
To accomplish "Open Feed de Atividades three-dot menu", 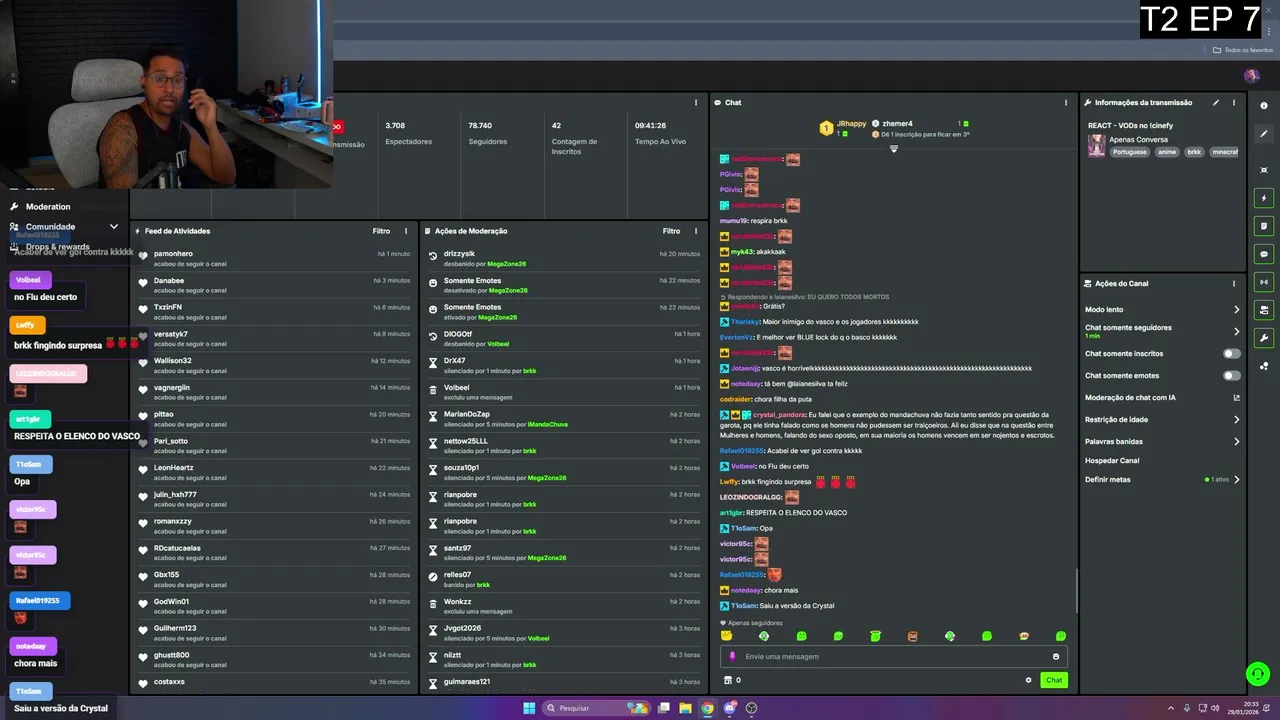I will (406, 231).
